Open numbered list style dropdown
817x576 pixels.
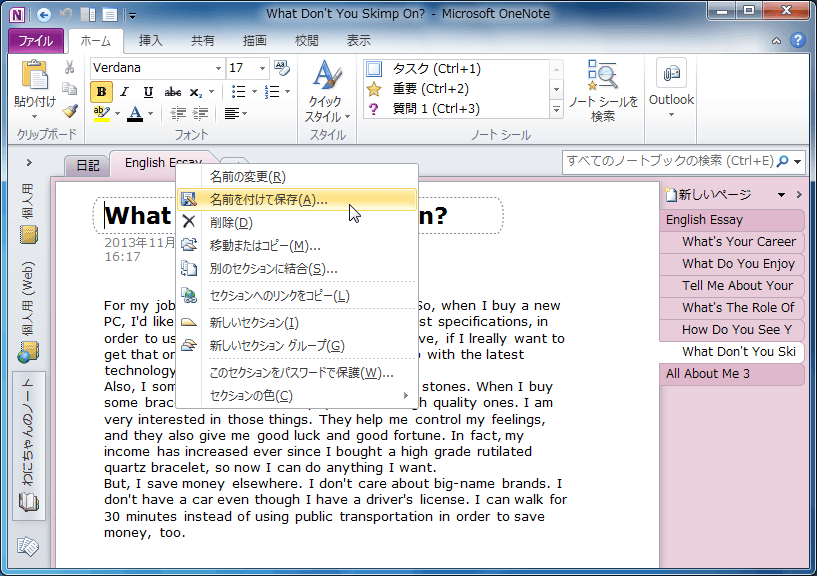[x=287, y=92]
